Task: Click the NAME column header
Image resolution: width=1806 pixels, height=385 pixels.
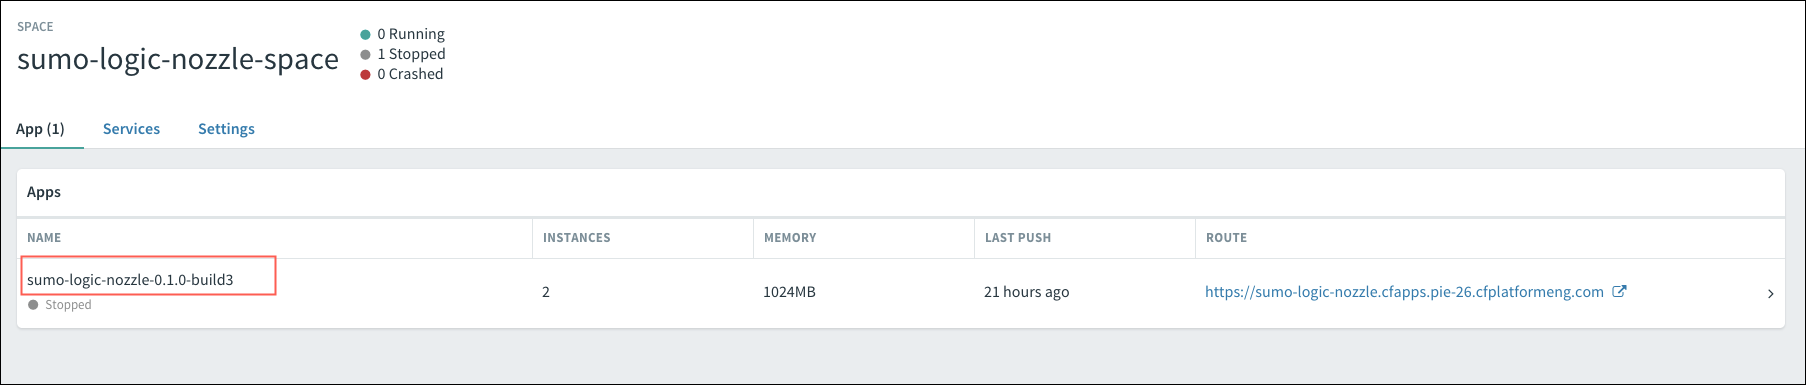Action: (x=44, y=238)
